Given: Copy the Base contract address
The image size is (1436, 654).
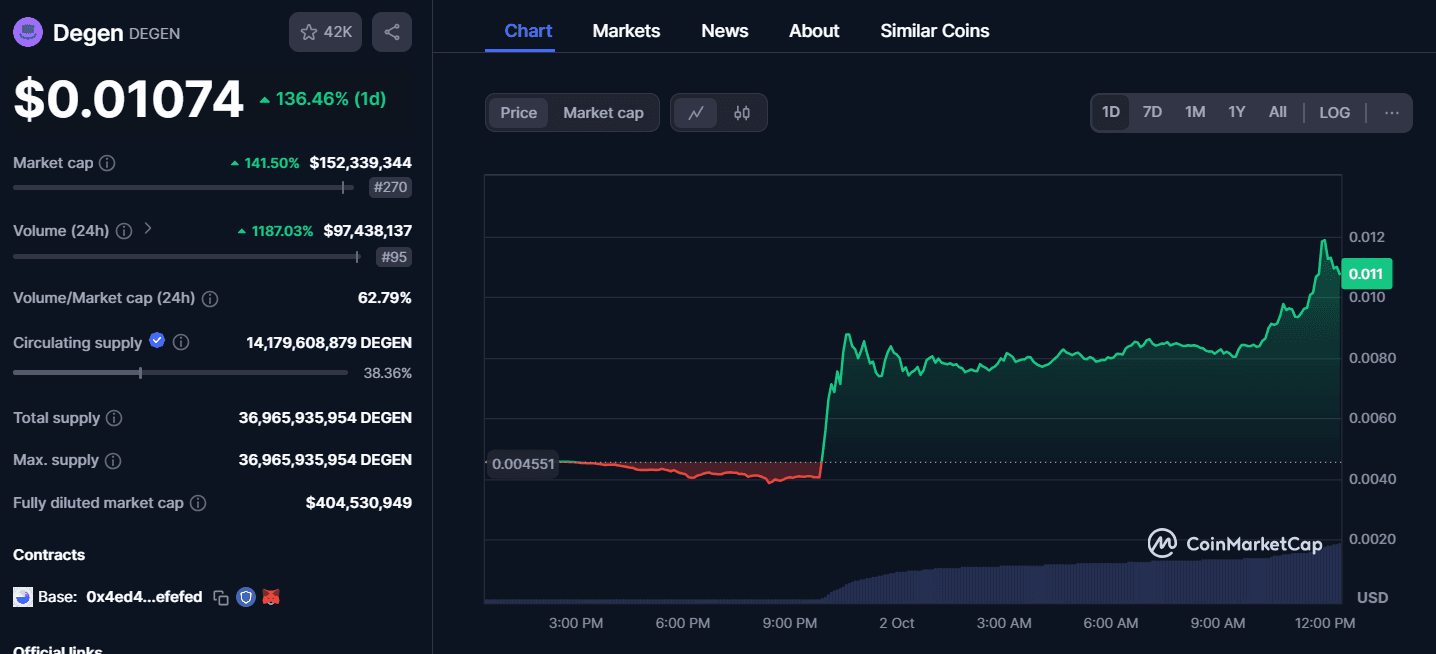Looking at the screenshot, I should tap(221, 598).
